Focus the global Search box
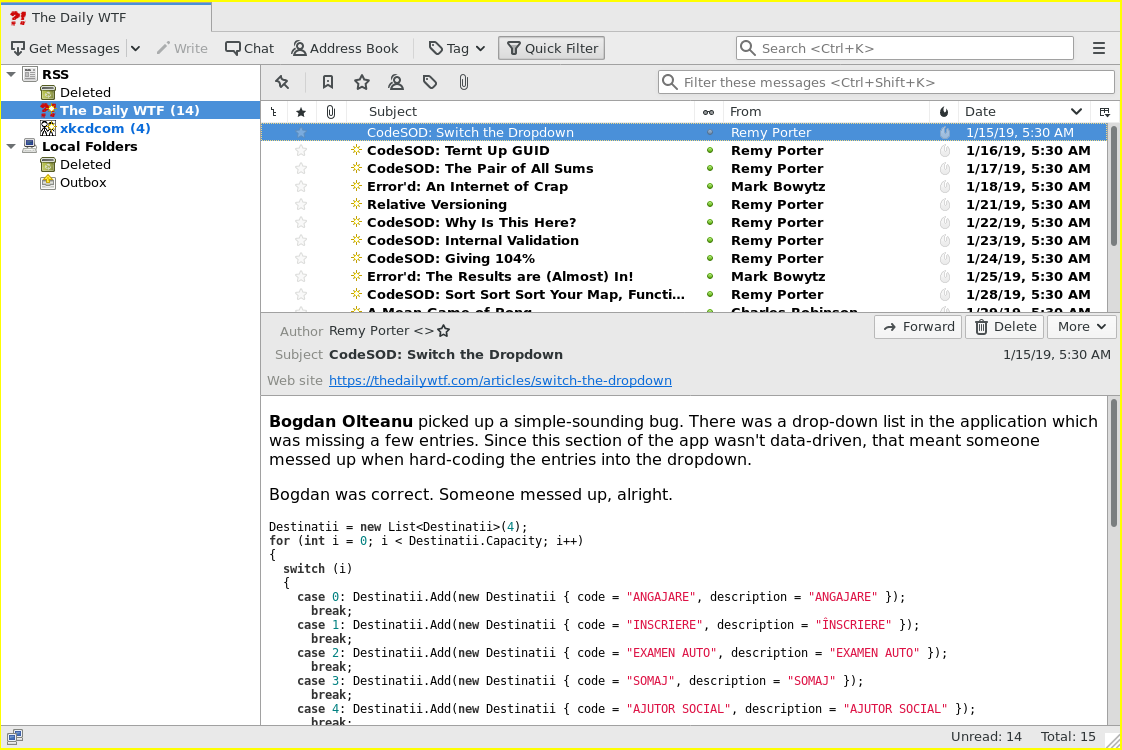This screenshot has height=750, width=1122. click(904, 48)
